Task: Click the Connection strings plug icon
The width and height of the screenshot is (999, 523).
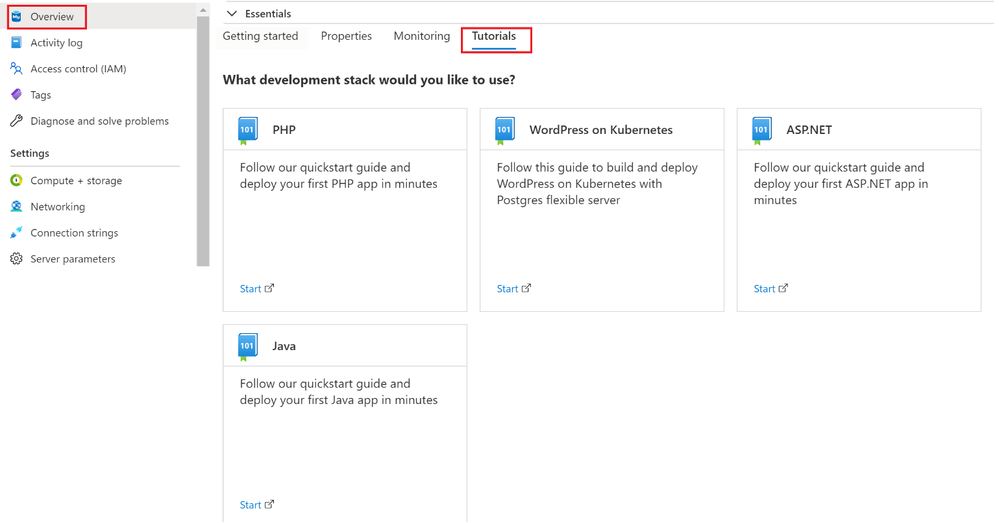Action: pyautogui.click(x=17, y=233)
